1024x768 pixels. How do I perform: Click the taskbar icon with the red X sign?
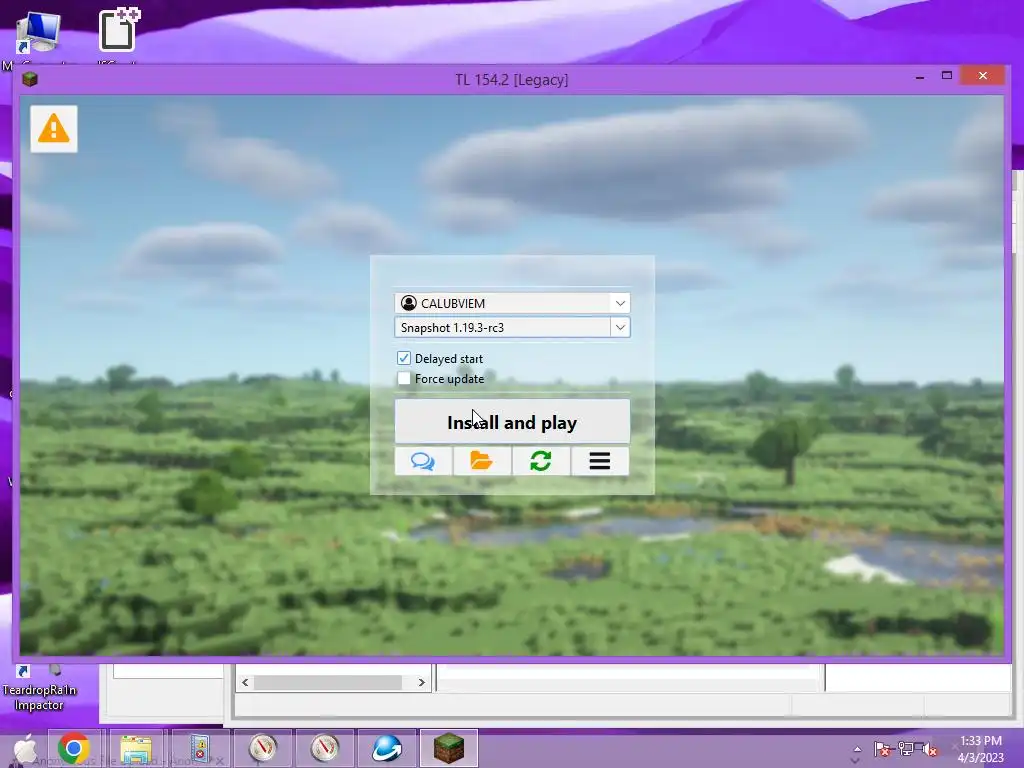pyautogui.click(x=199, y=748)
